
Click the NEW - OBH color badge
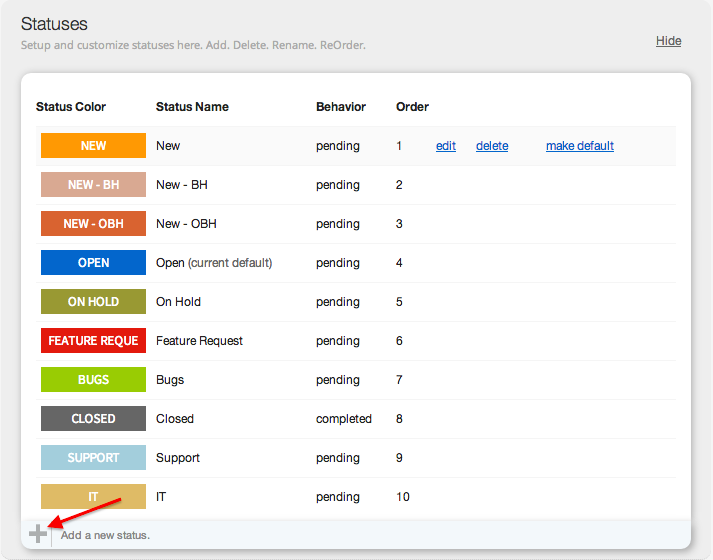click(93, 224)
